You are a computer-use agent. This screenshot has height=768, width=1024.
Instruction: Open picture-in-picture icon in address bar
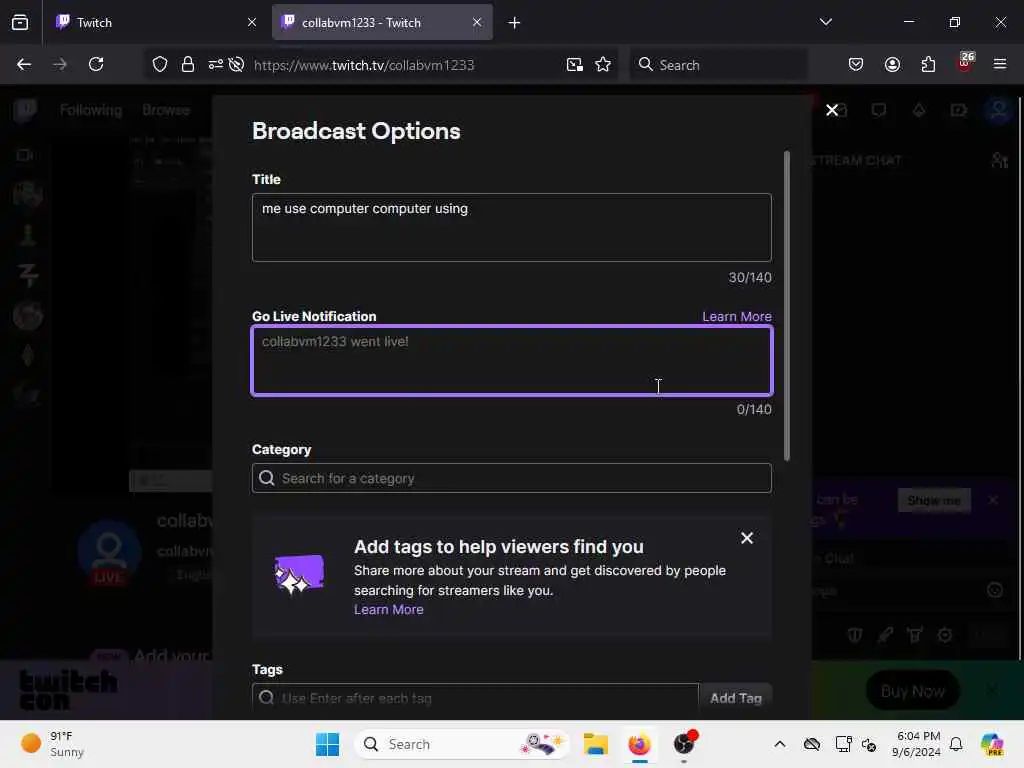click(575, 64)
